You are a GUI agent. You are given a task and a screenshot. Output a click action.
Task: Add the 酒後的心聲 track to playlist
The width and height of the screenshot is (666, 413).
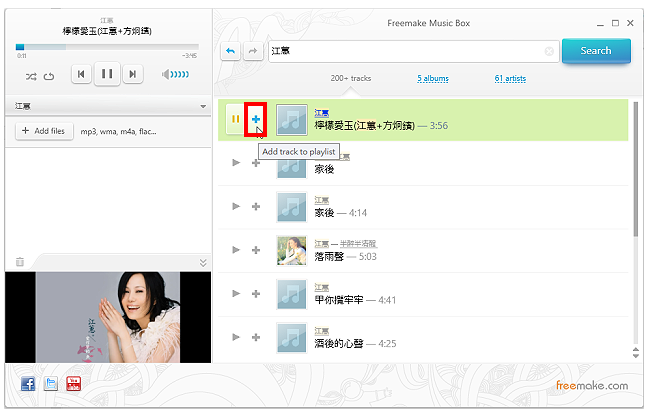tap(256, 337)
